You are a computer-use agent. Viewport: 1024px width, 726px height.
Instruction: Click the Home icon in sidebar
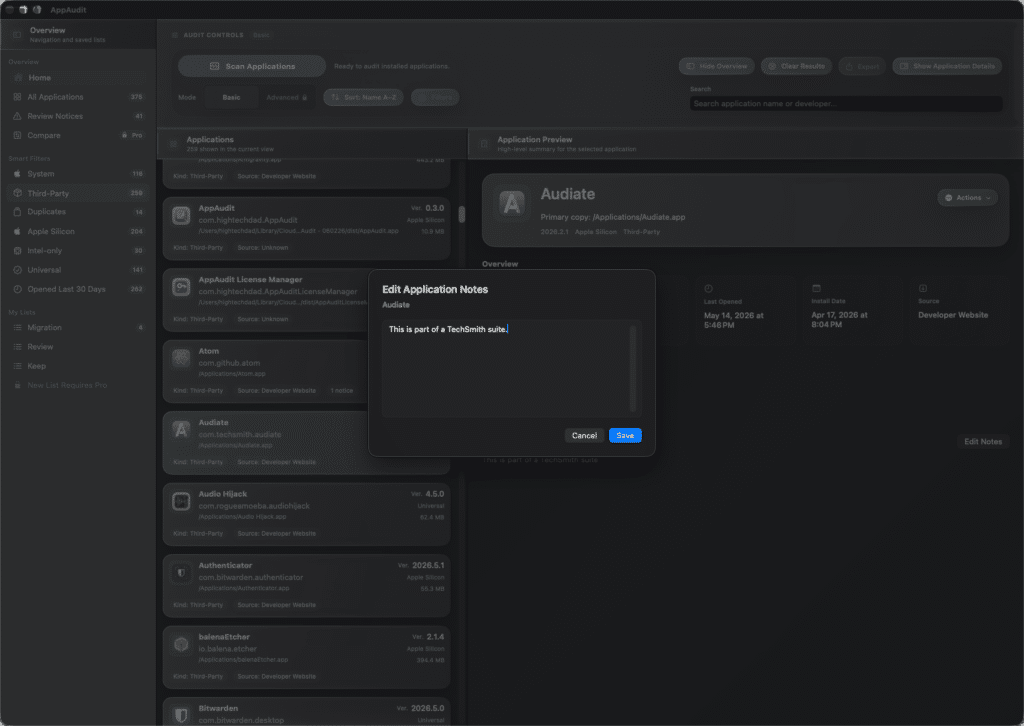[18, 78]
